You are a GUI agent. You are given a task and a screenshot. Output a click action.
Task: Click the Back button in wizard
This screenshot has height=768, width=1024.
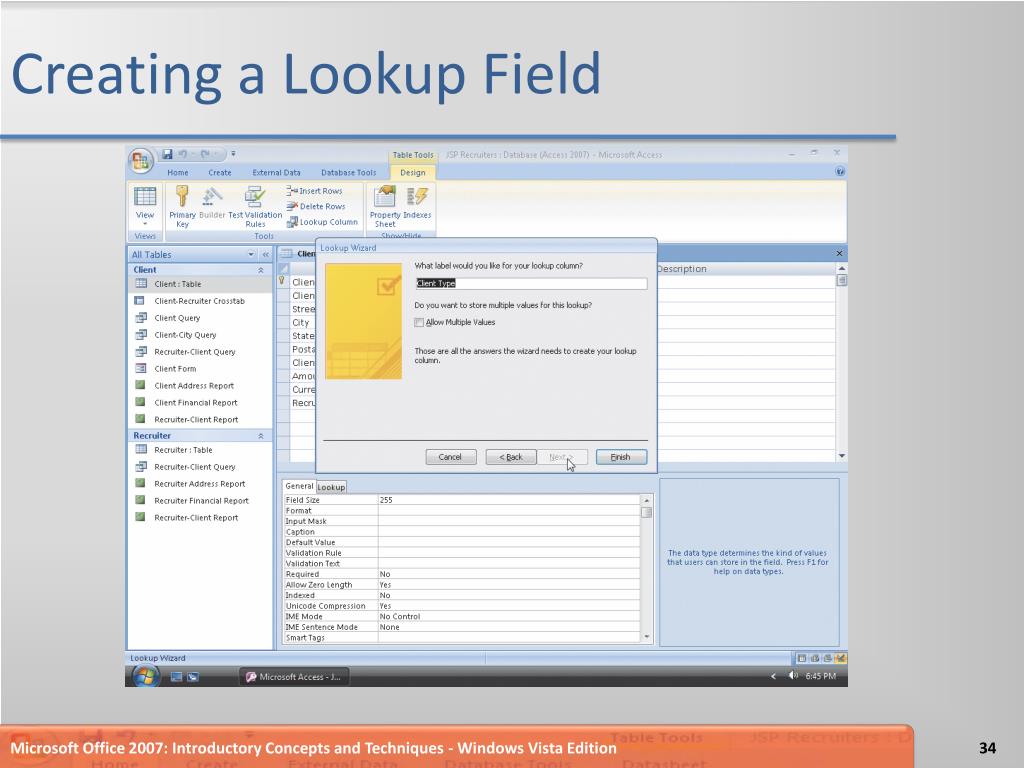511,457
